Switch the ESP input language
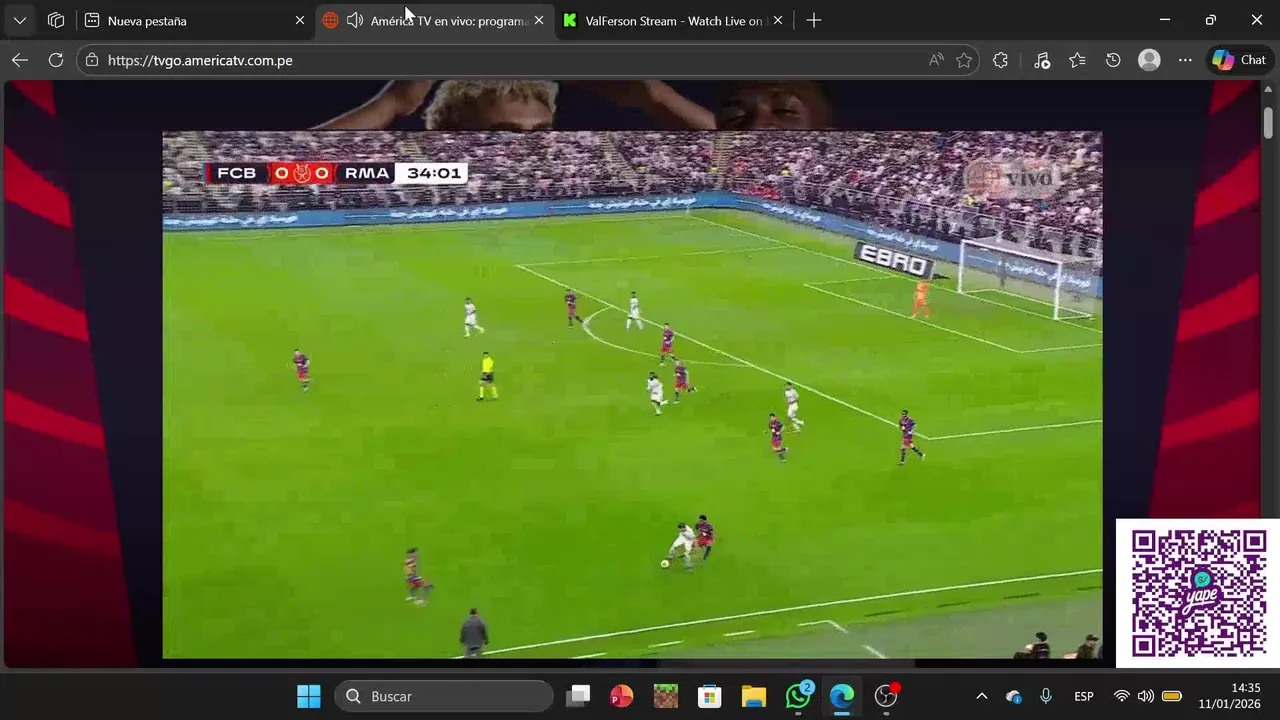1280x720 pixels. click(x=1084, y=696)
